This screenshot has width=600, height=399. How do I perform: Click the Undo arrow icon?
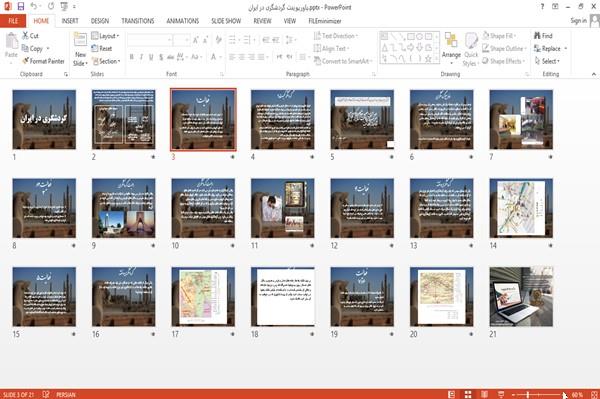(34, 7)
